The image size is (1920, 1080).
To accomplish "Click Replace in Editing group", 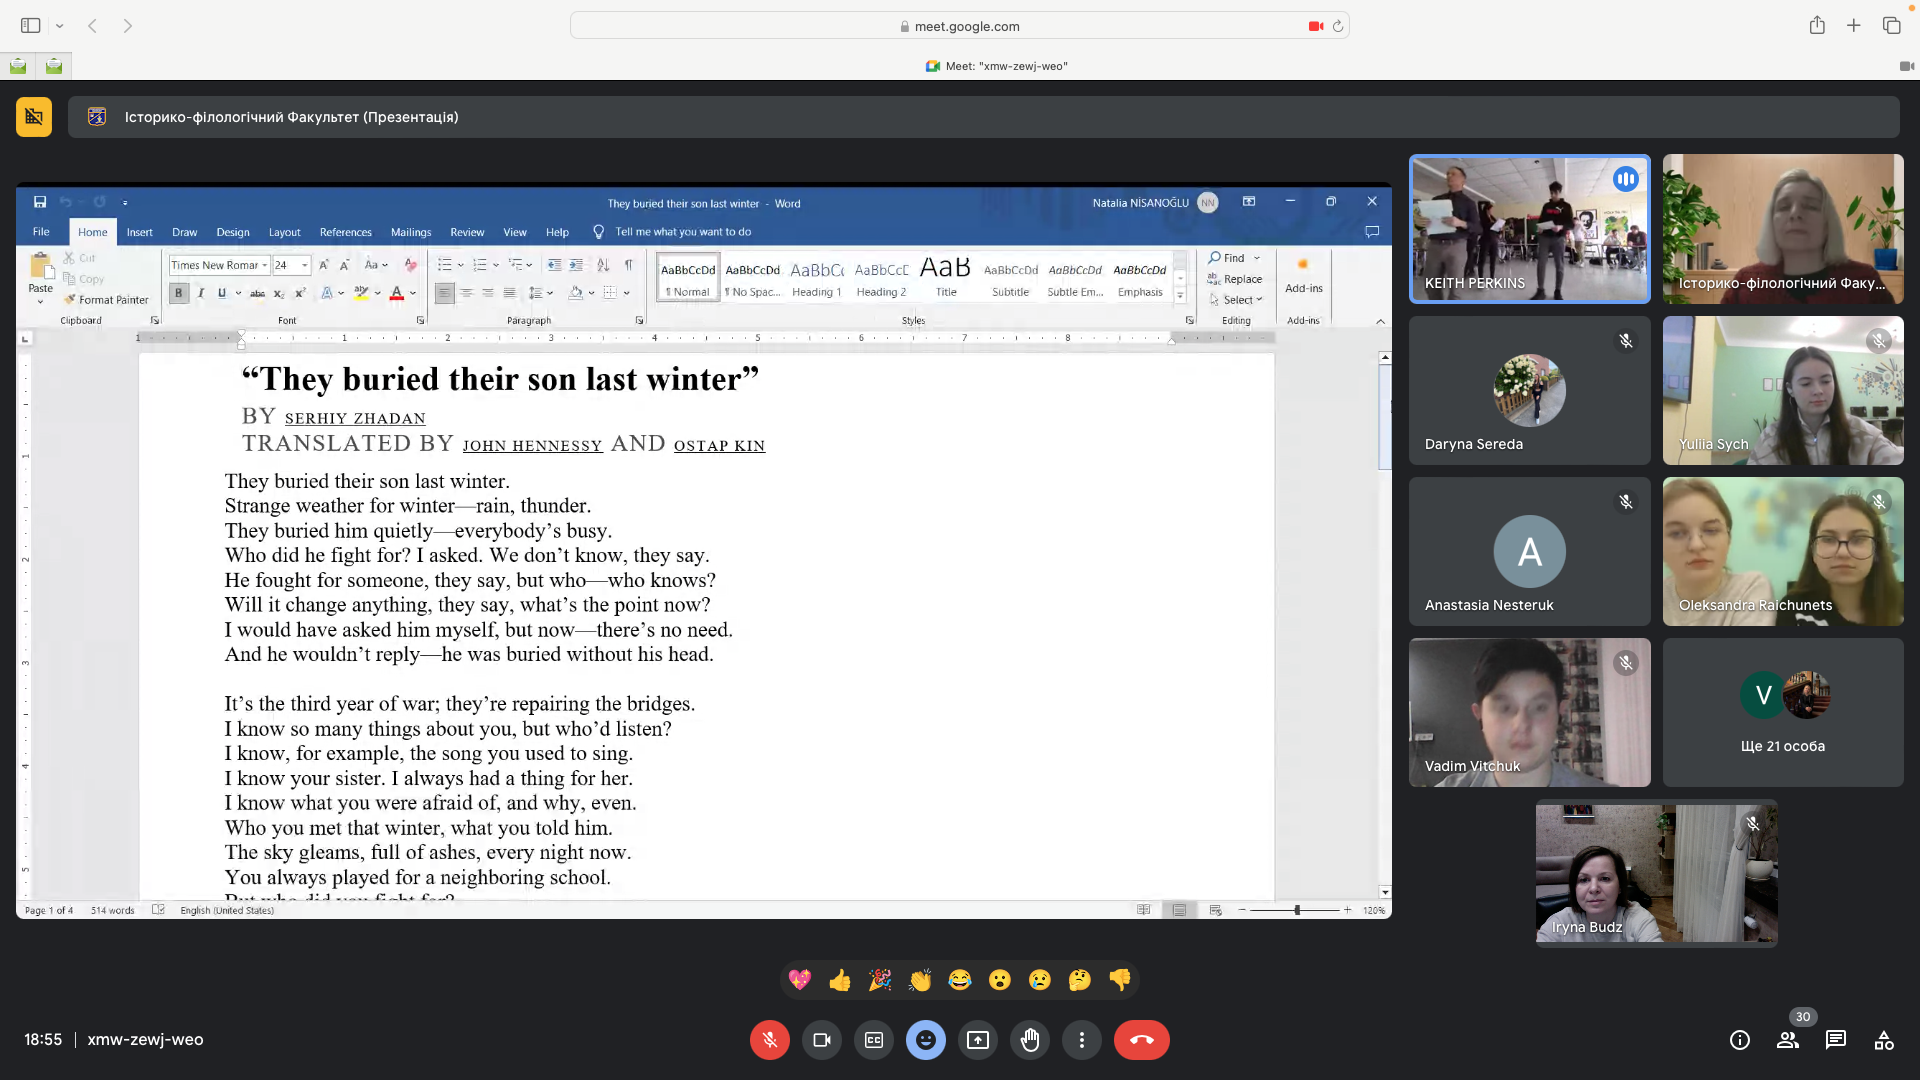I will pyautogui.click(x=1234, y=279).
